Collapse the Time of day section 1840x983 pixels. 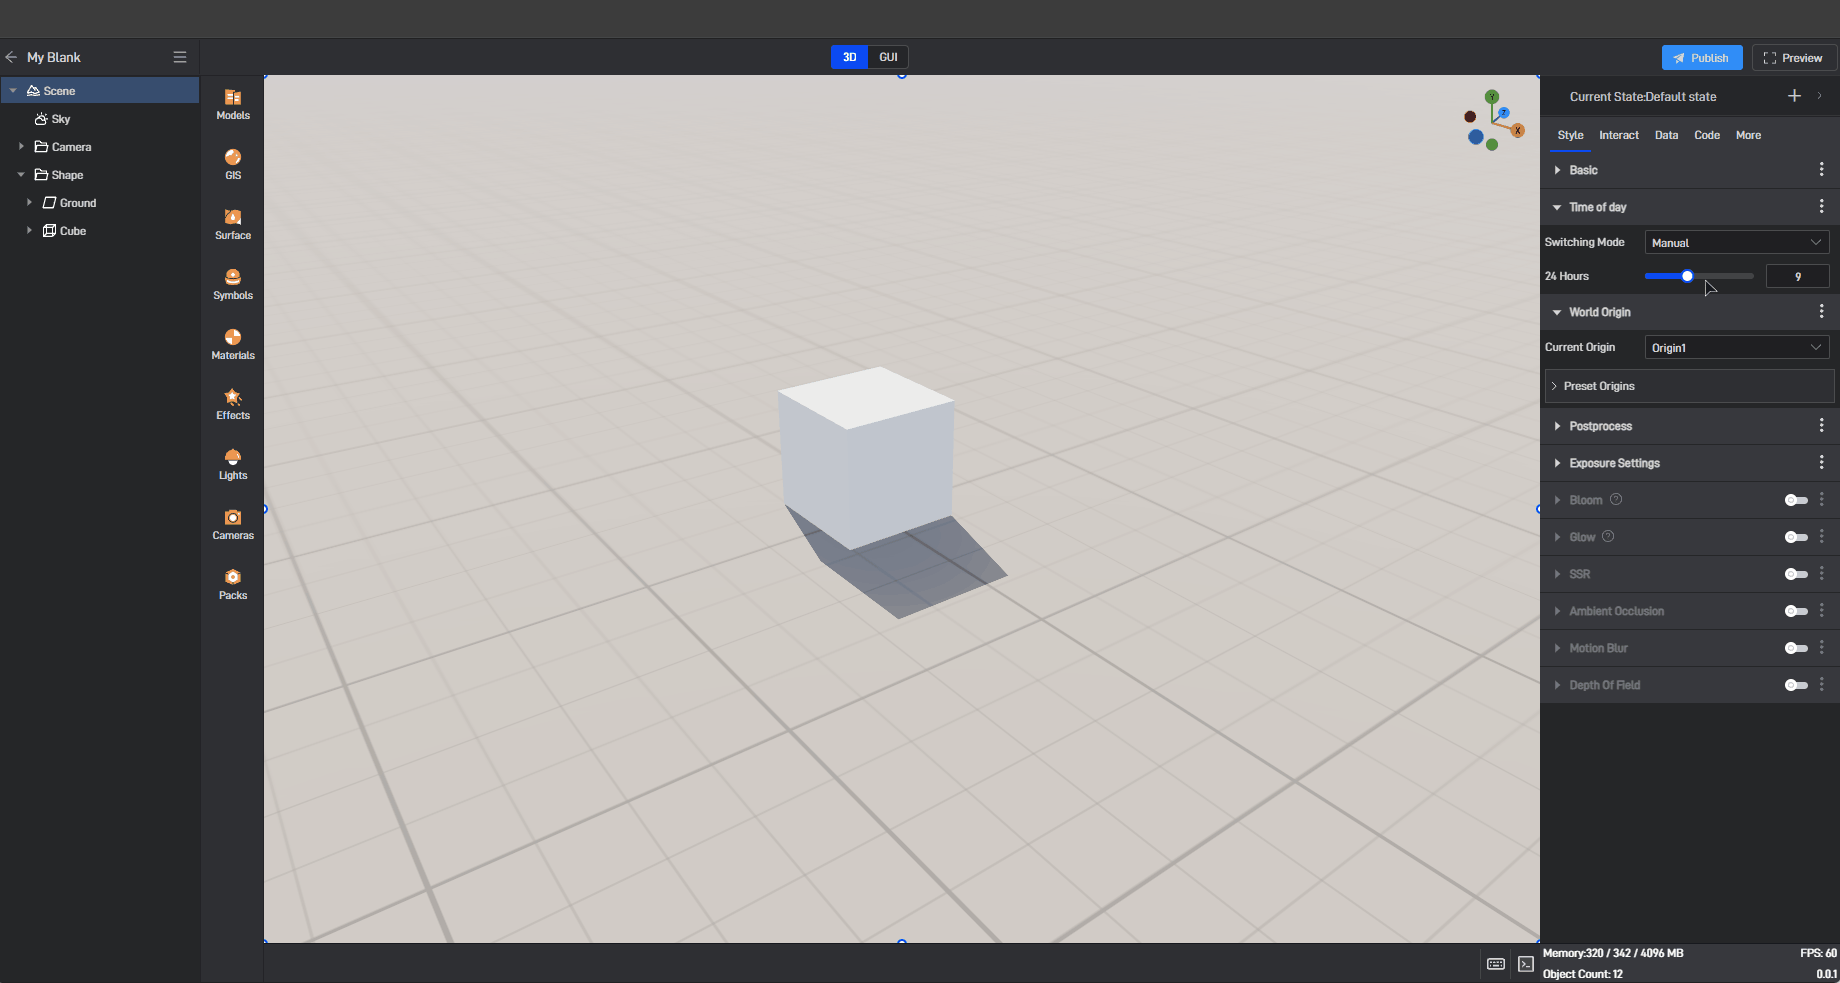click(x=1557, y=207)
